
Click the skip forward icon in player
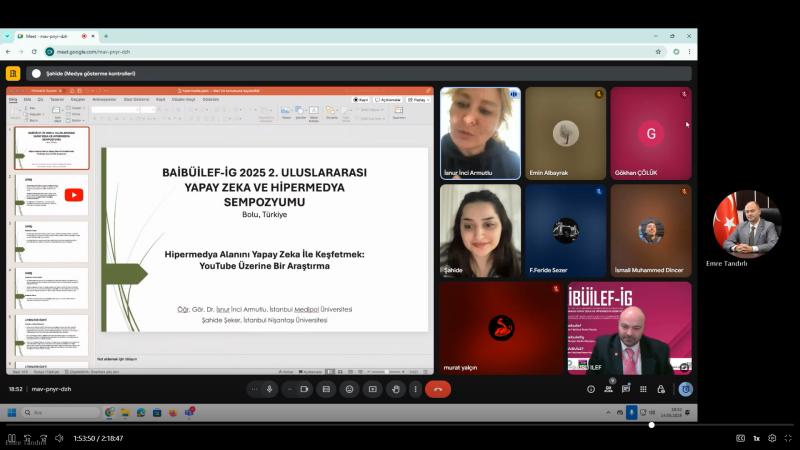click(x=43, y=438)
